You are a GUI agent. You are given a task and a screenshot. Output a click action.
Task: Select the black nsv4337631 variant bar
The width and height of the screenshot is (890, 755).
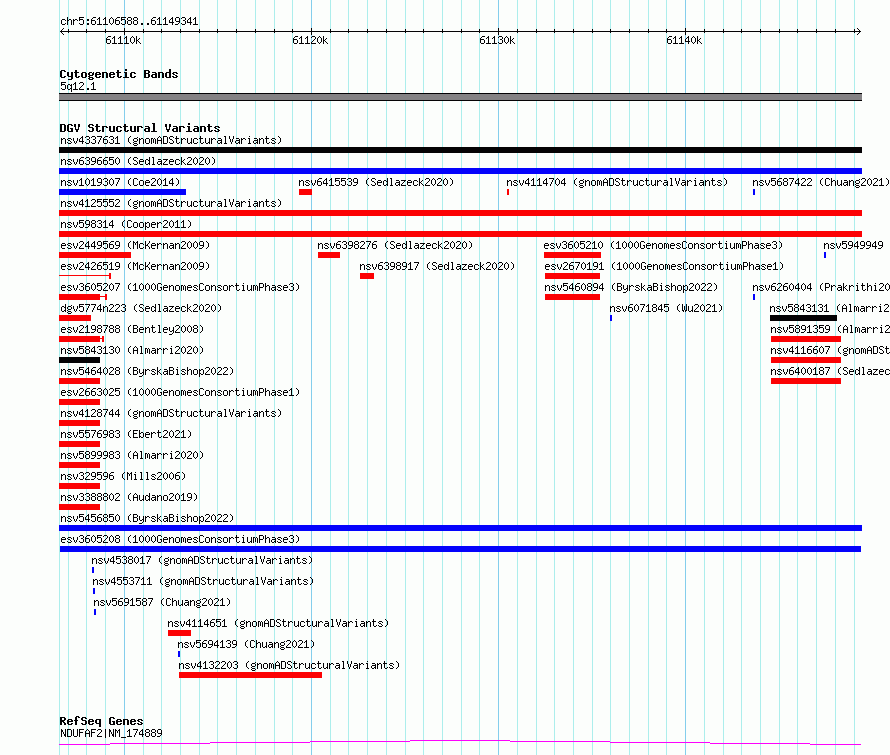[x=460, y=150]
